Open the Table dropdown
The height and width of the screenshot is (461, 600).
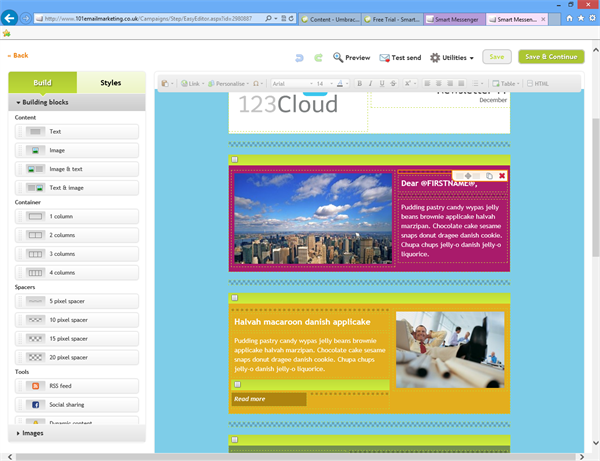click(x=506, y=83)
